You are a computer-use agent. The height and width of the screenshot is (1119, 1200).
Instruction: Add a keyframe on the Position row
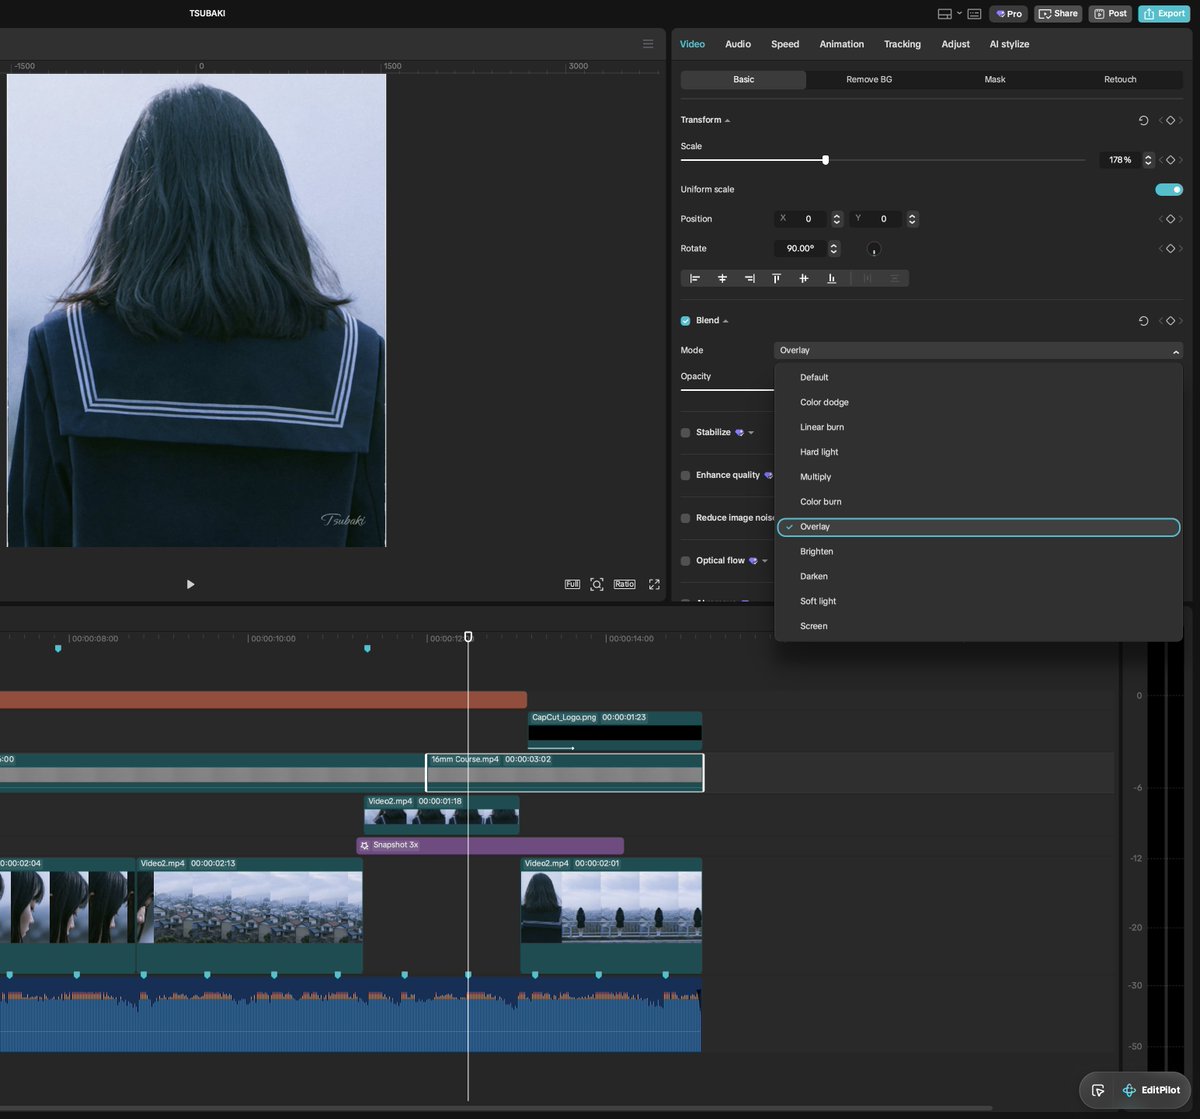click(x=1170, y=219)
